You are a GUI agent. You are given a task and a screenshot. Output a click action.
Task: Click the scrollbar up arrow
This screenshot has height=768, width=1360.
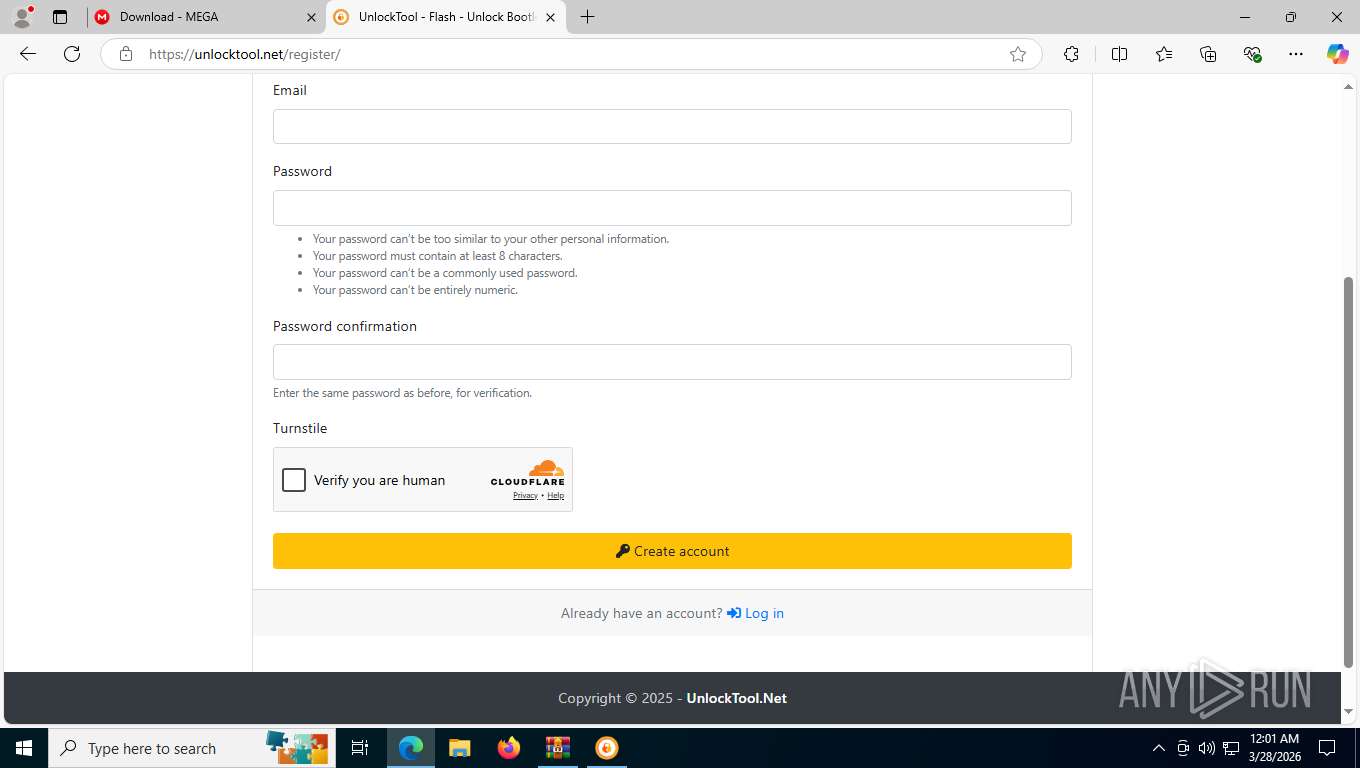click(1348, 87)
